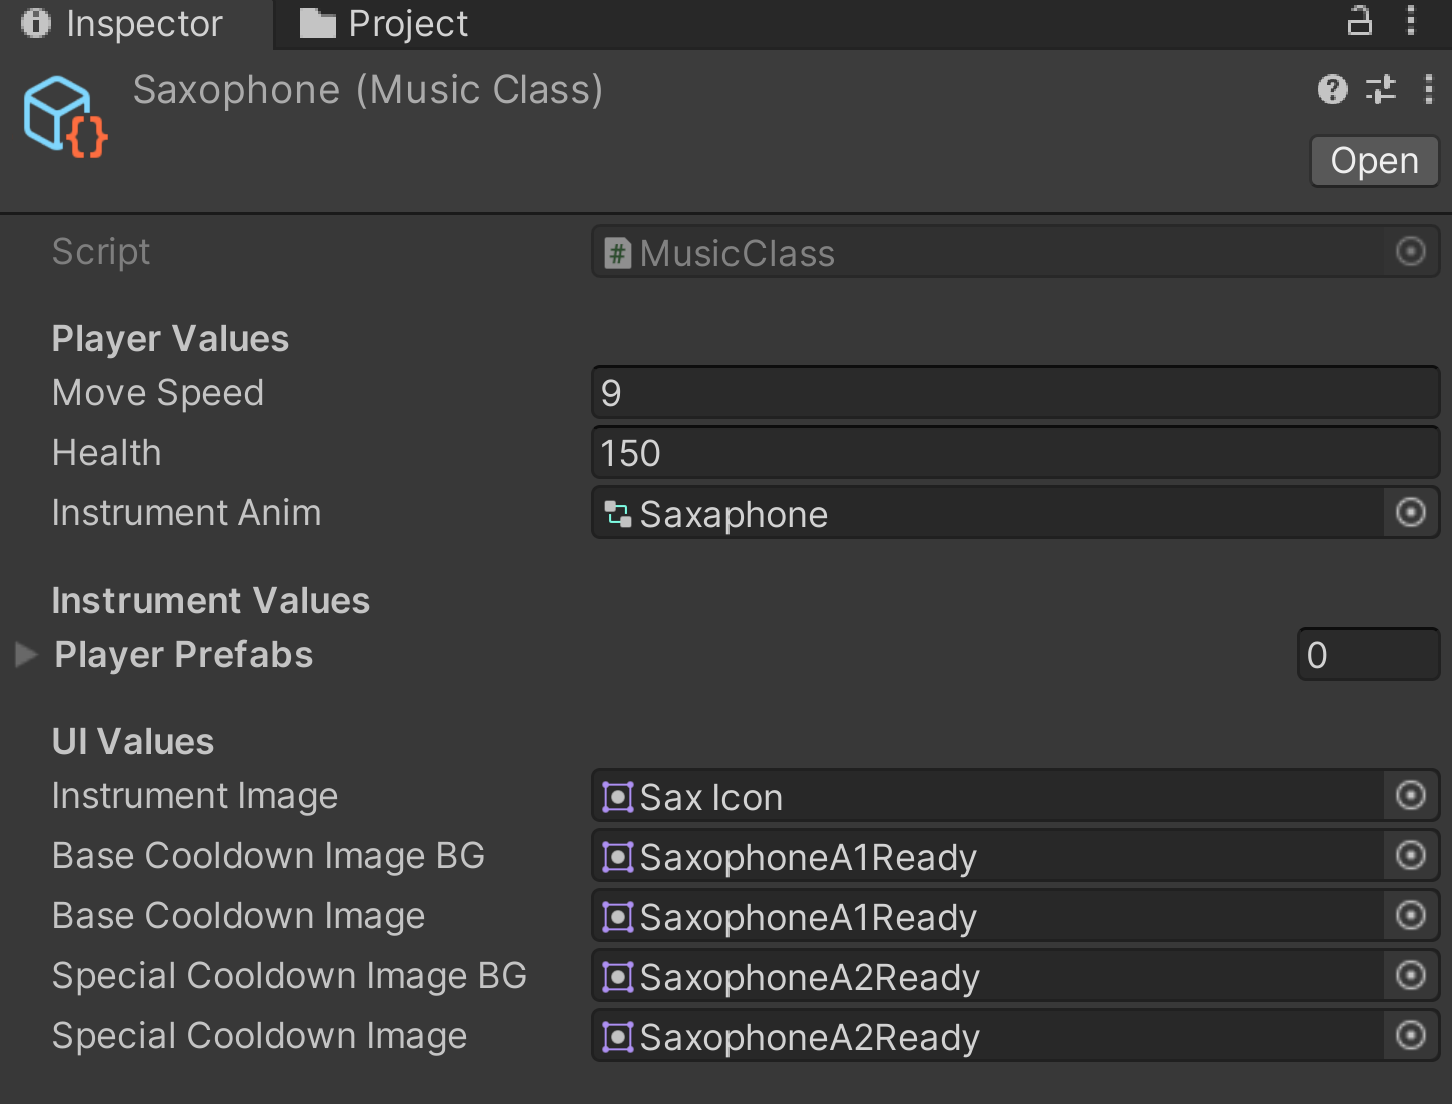The height and width of the screenshot is (1104, 1452).
Task: Click the Inspector tab info icon
Action: pyautogui.click(x=35, y=22)
